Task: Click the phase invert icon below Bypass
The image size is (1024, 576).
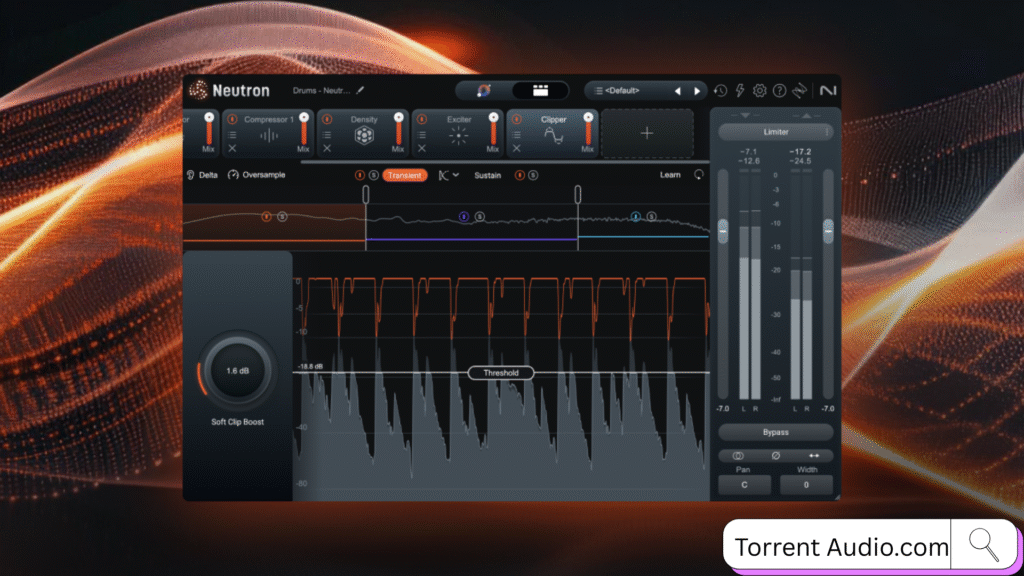Action: 775,456
